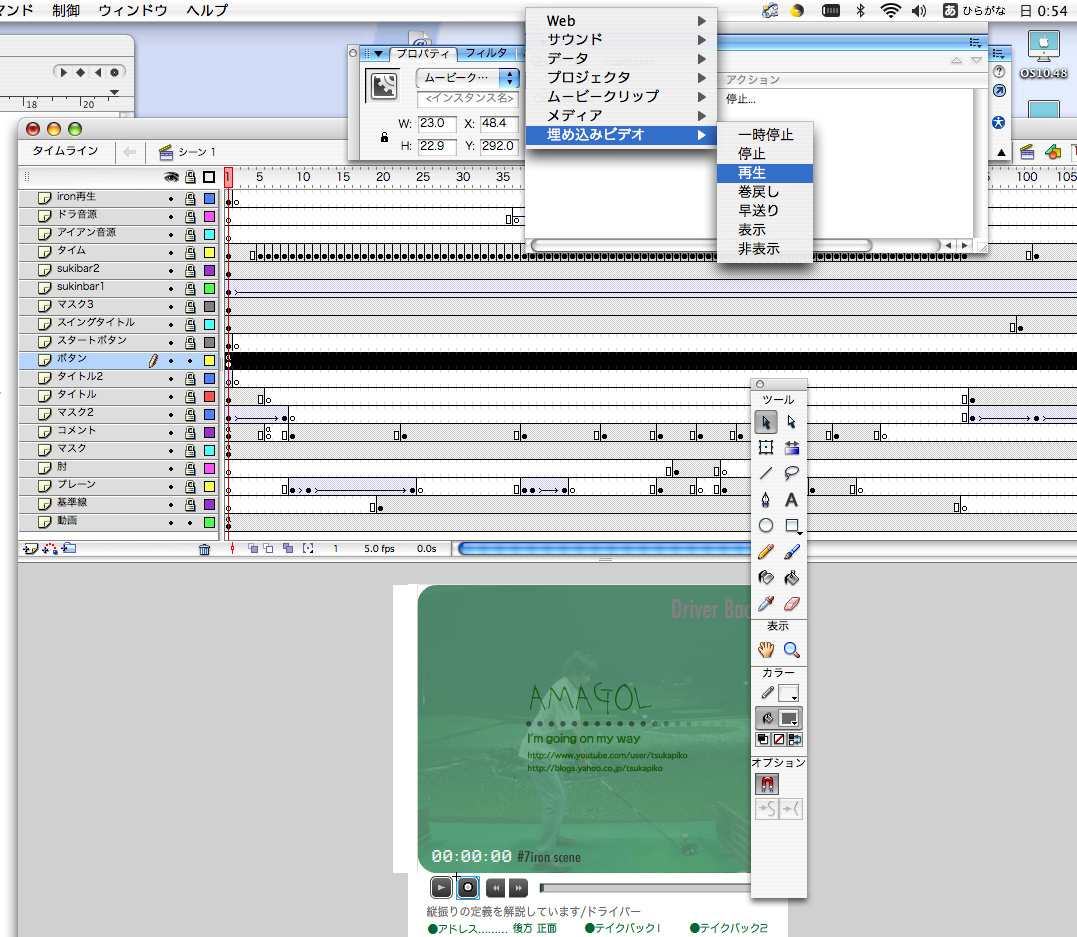Pick the Eyedropper tool
This screenshot has height=937, width=1077.
tap(766, 604)
